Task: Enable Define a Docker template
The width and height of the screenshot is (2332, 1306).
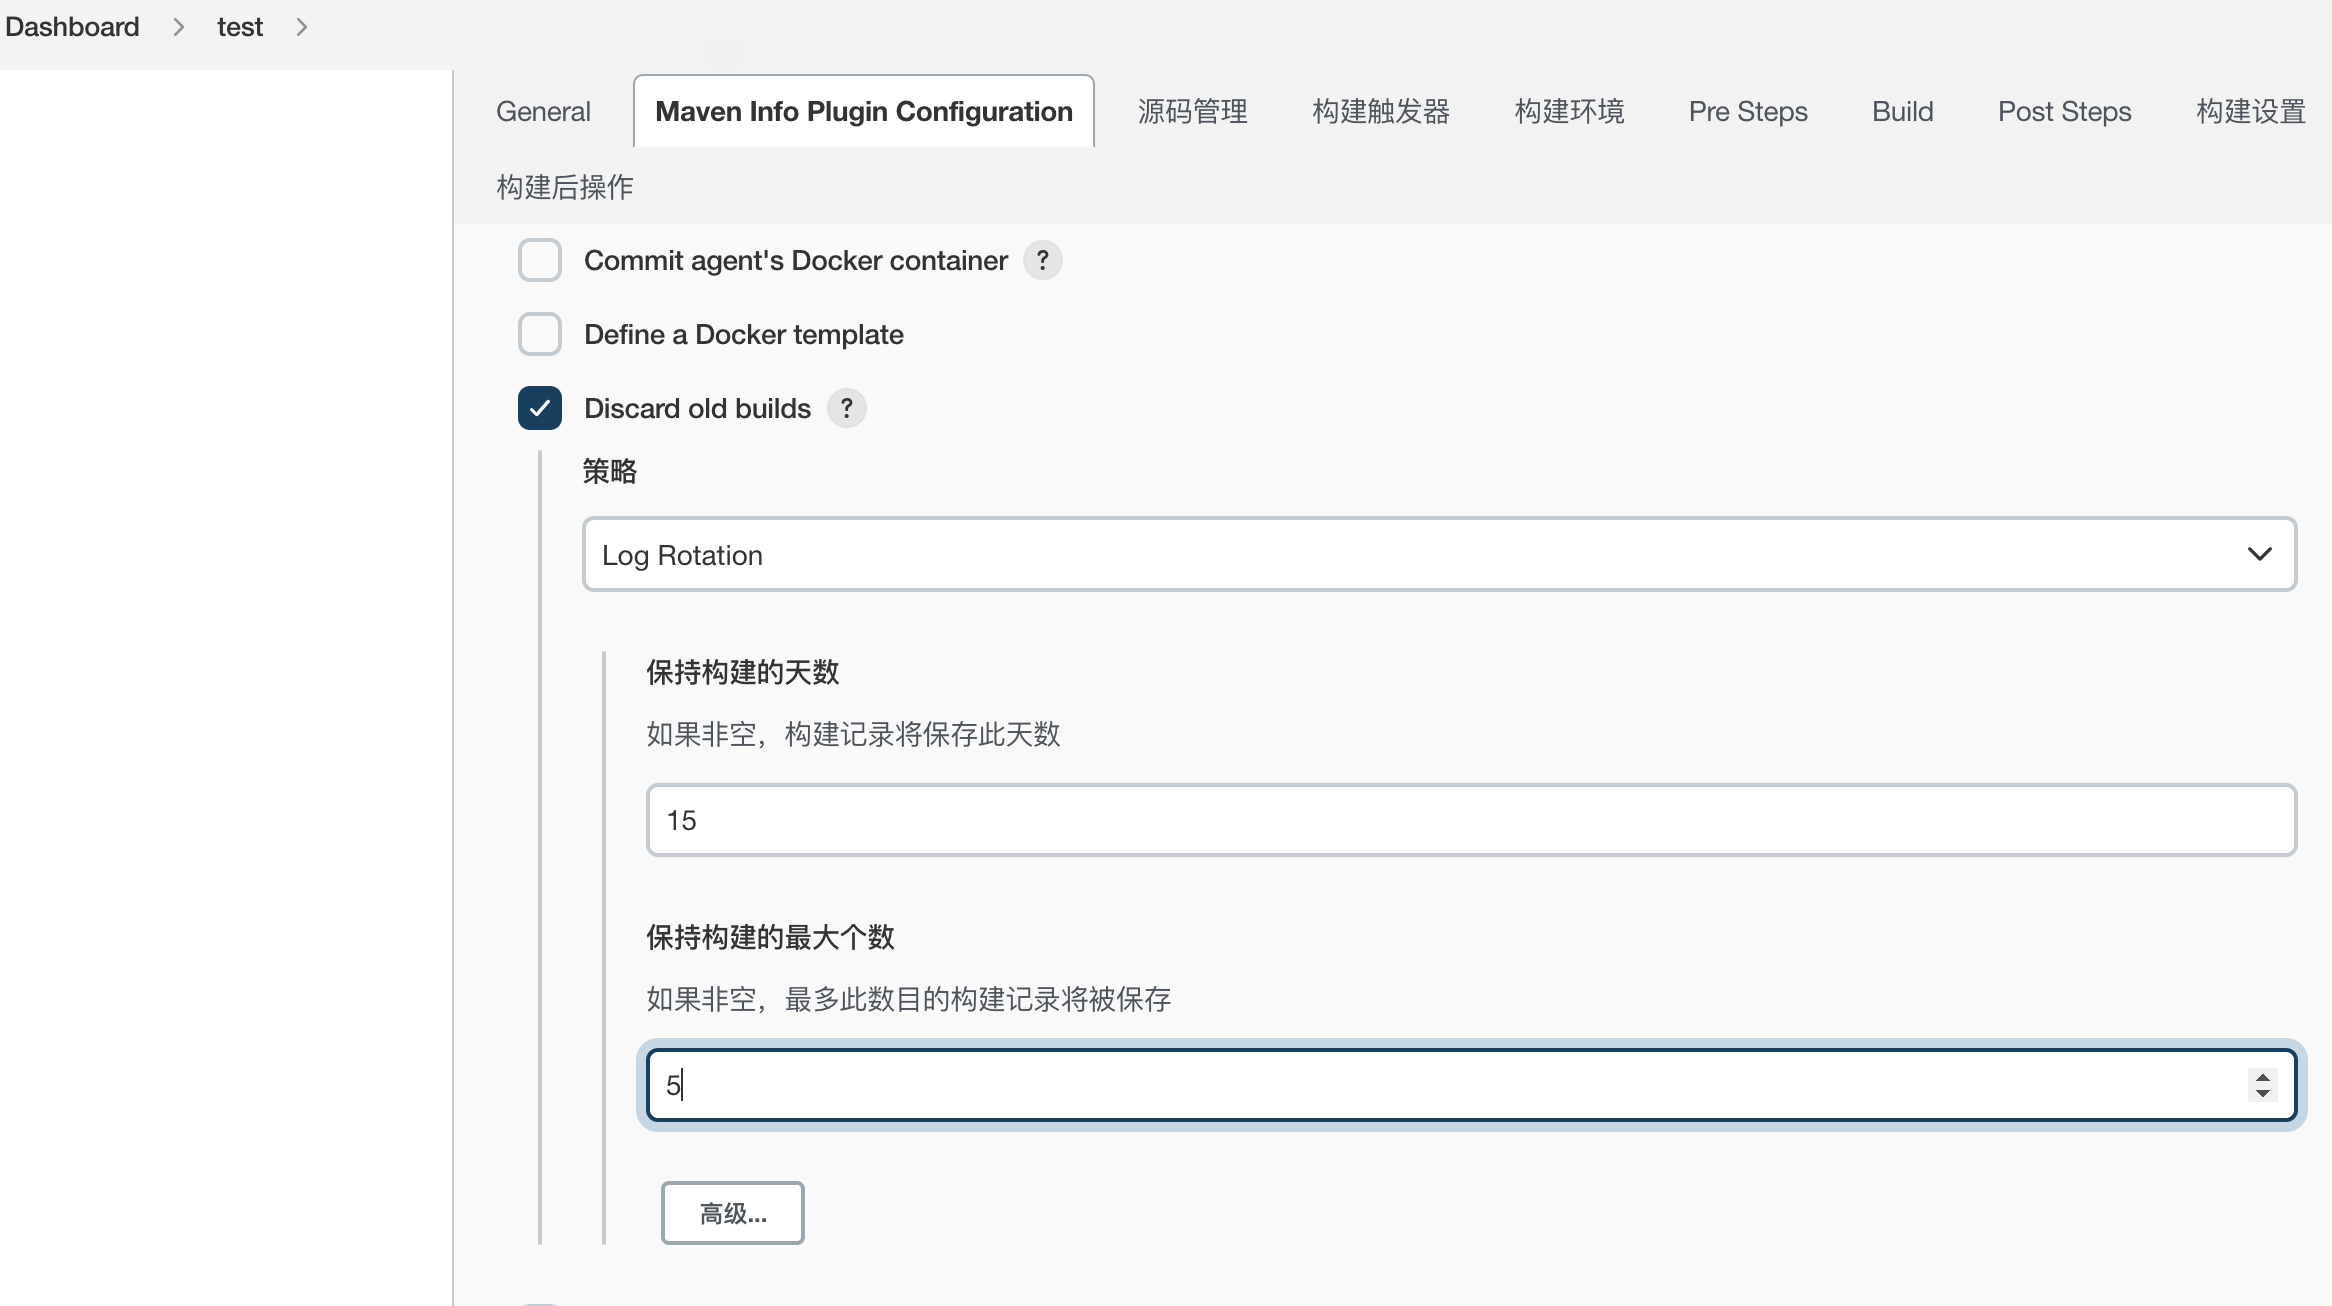Action: pyautogui.click(x=540, y=334)
